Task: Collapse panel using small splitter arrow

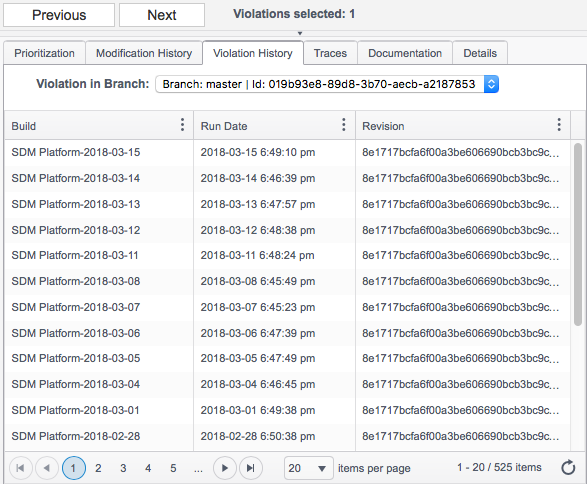Action: click(299, 33)
